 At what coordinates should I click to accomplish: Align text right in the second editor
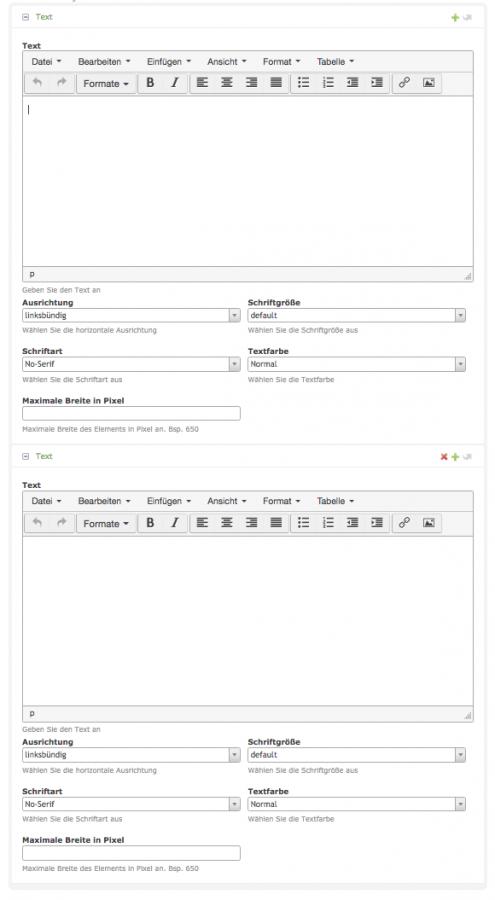pyautogui.click(x=252, y=522)
